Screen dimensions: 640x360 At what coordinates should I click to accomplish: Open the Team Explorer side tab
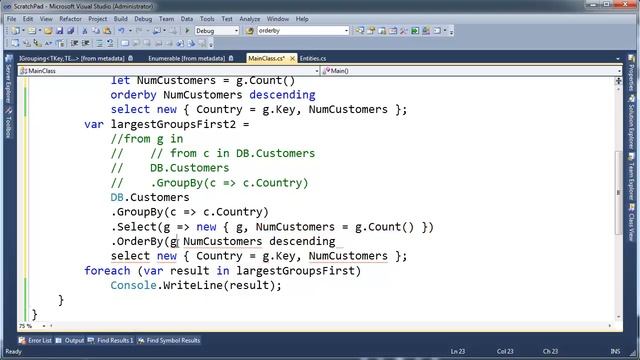pyautogui.click(x=631, y=177)
